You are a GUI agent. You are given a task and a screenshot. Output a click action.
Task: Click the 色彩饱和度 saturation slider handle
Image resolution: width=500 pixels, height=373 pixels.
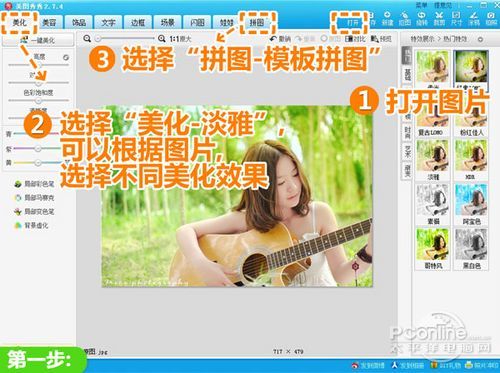click(x=38, y=100)
